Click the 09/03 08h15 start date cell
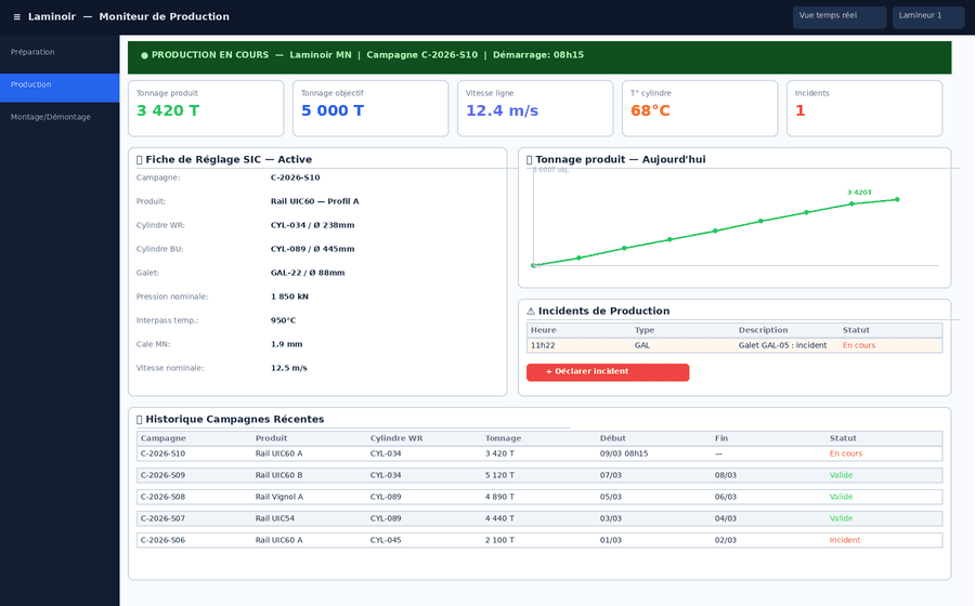 pos(624,454)
